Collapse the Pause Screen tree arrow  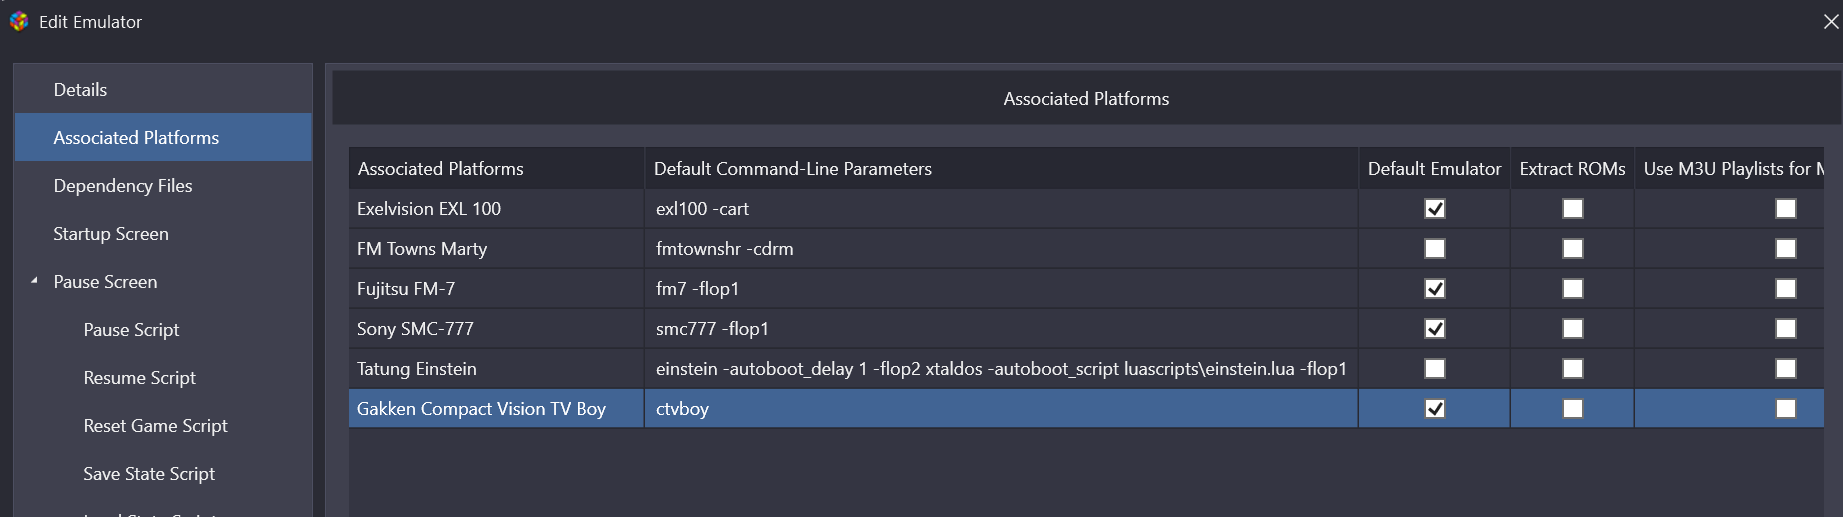(x=34, y=281)
